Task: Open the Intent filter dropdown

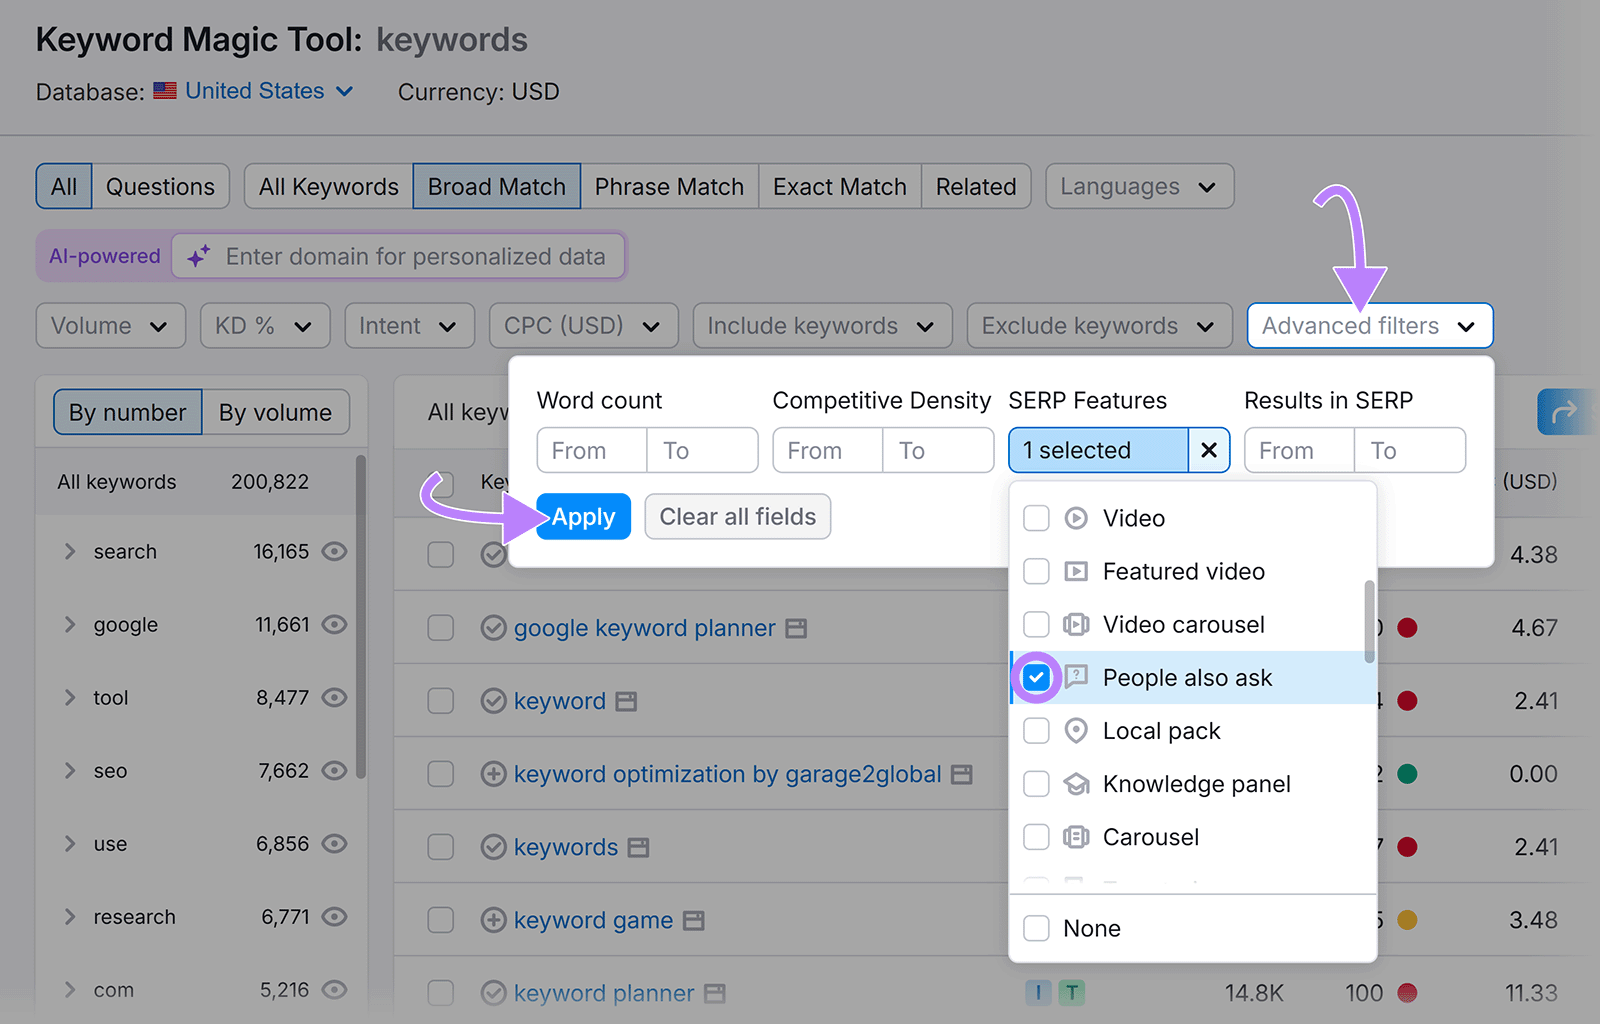Action: (x=409, y=325)
